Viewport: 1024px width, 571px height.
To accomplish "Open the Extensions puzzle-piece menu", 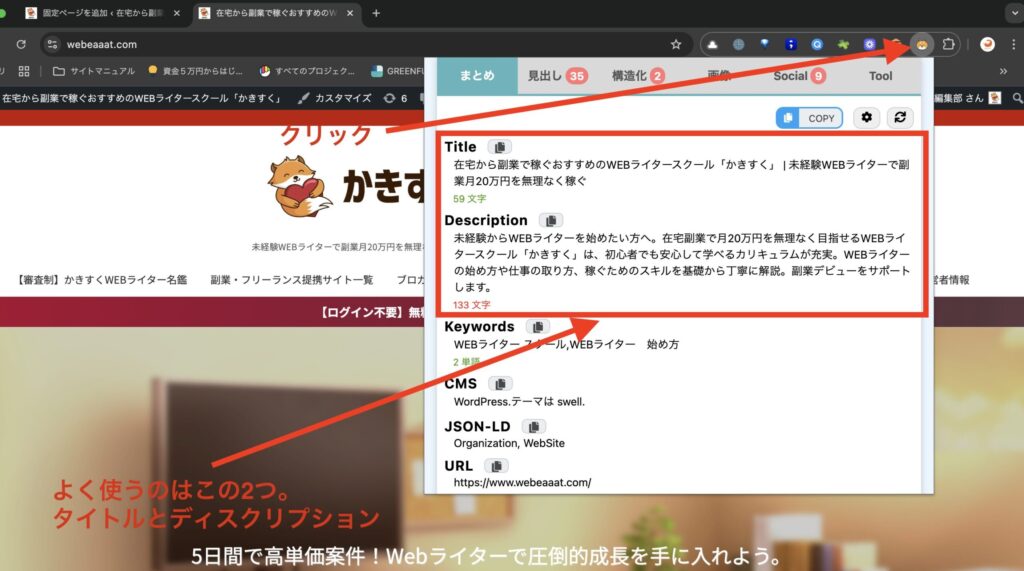I will click(948, 44).
